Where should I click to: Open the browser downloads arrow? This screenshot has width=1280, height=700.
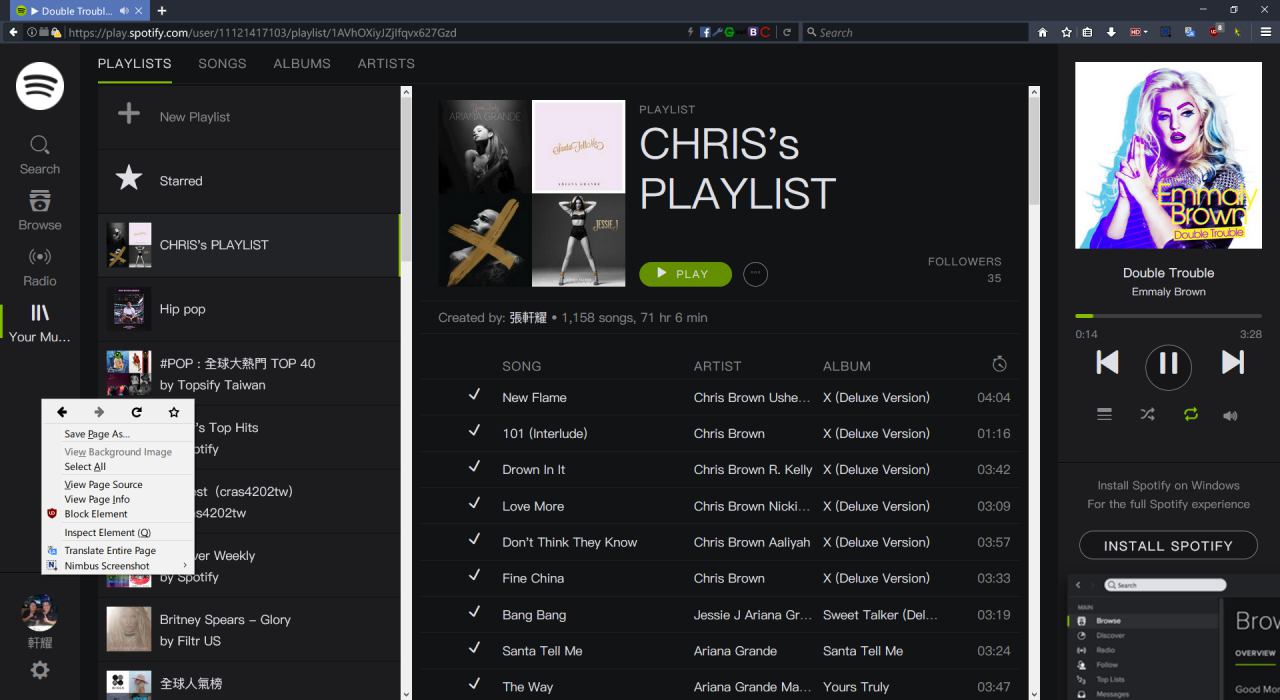click(1111, 32)
